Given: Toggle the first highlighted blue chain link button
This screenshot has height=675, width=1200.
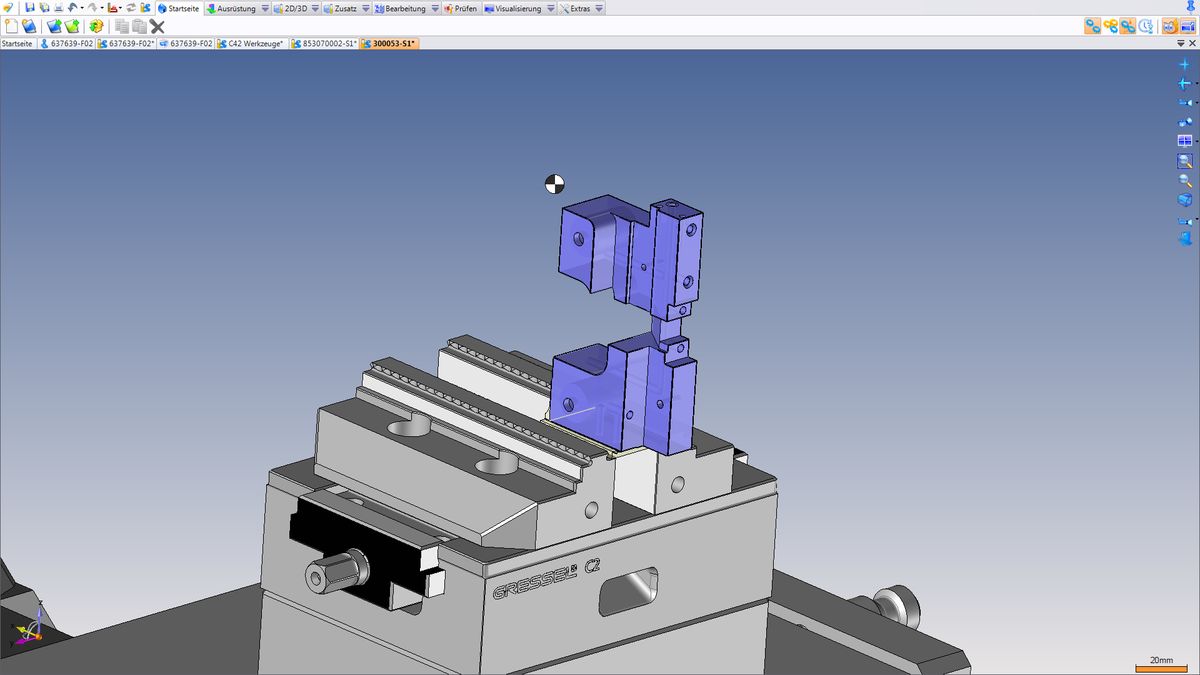Looking at the screenshot, I should point(1093,26).
